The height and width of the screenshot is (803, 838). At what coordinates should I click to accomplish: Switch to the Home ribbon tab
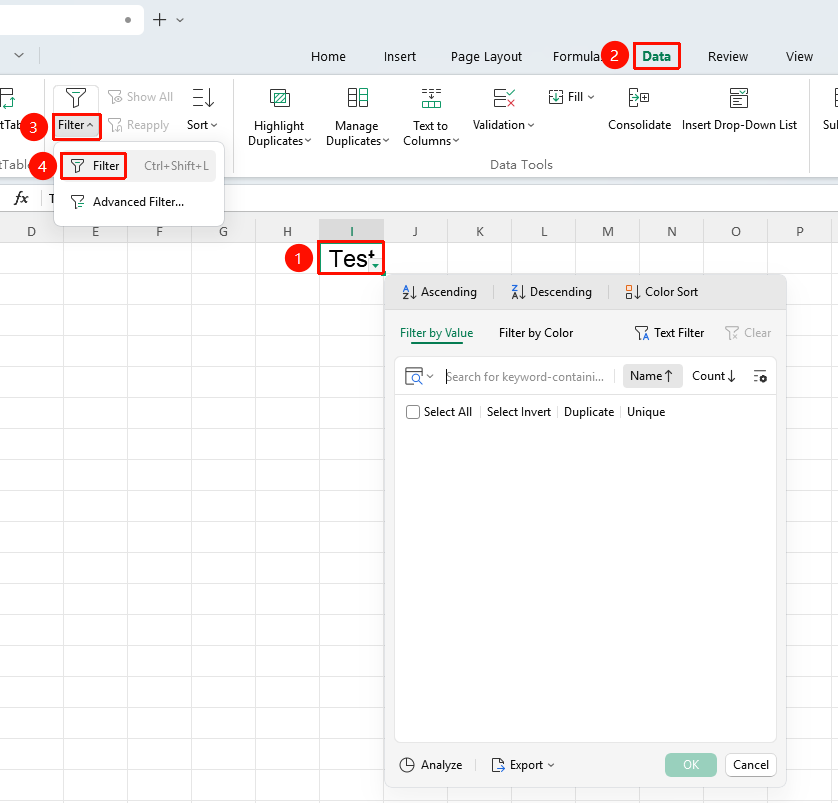tap(328, 57)
